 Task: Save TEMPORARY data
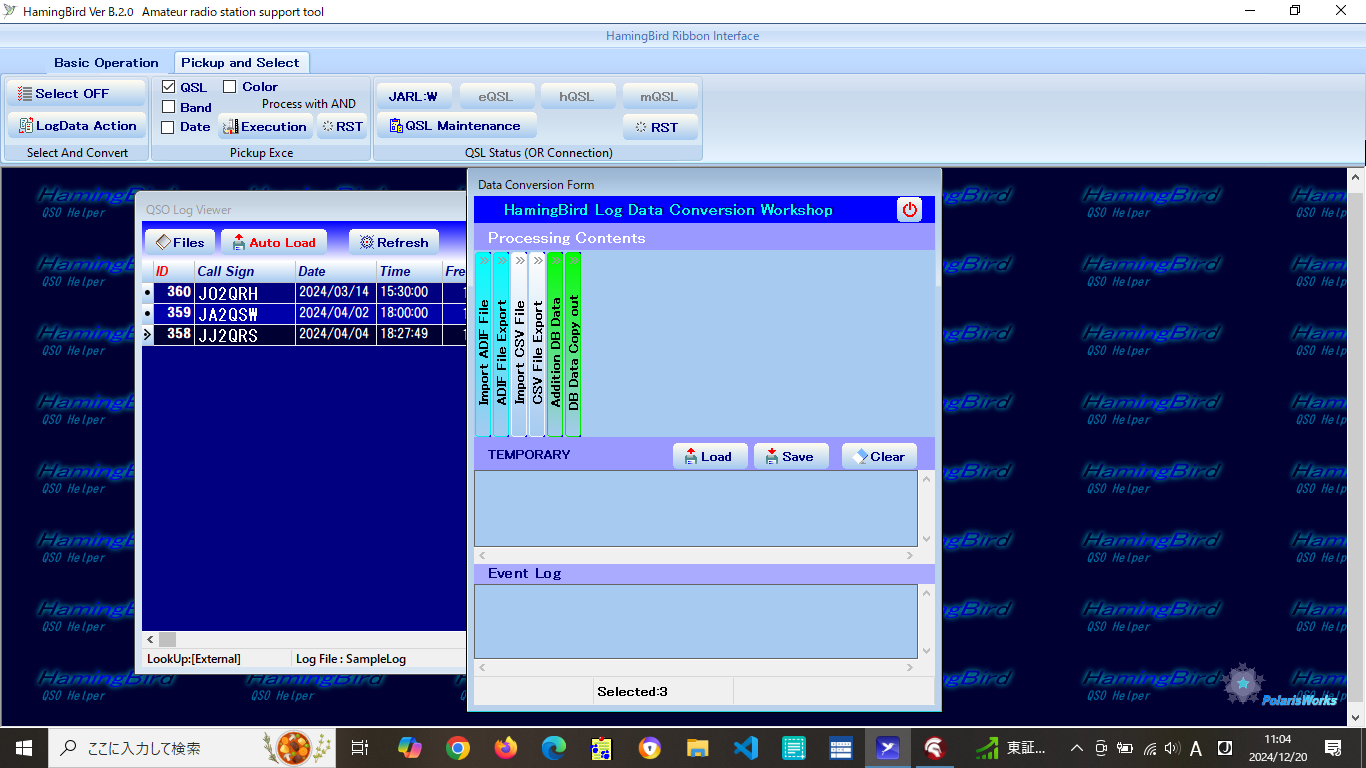tap(791, 456)
